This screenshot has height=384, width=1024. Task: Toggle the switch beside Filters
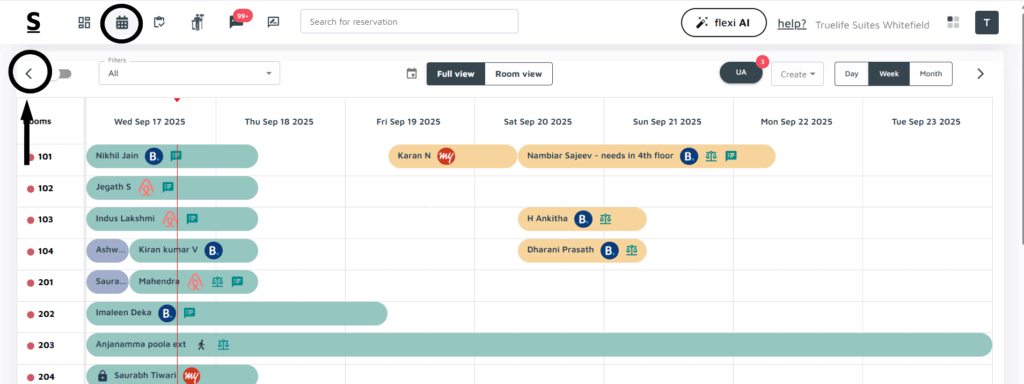(x=64, y=74)
